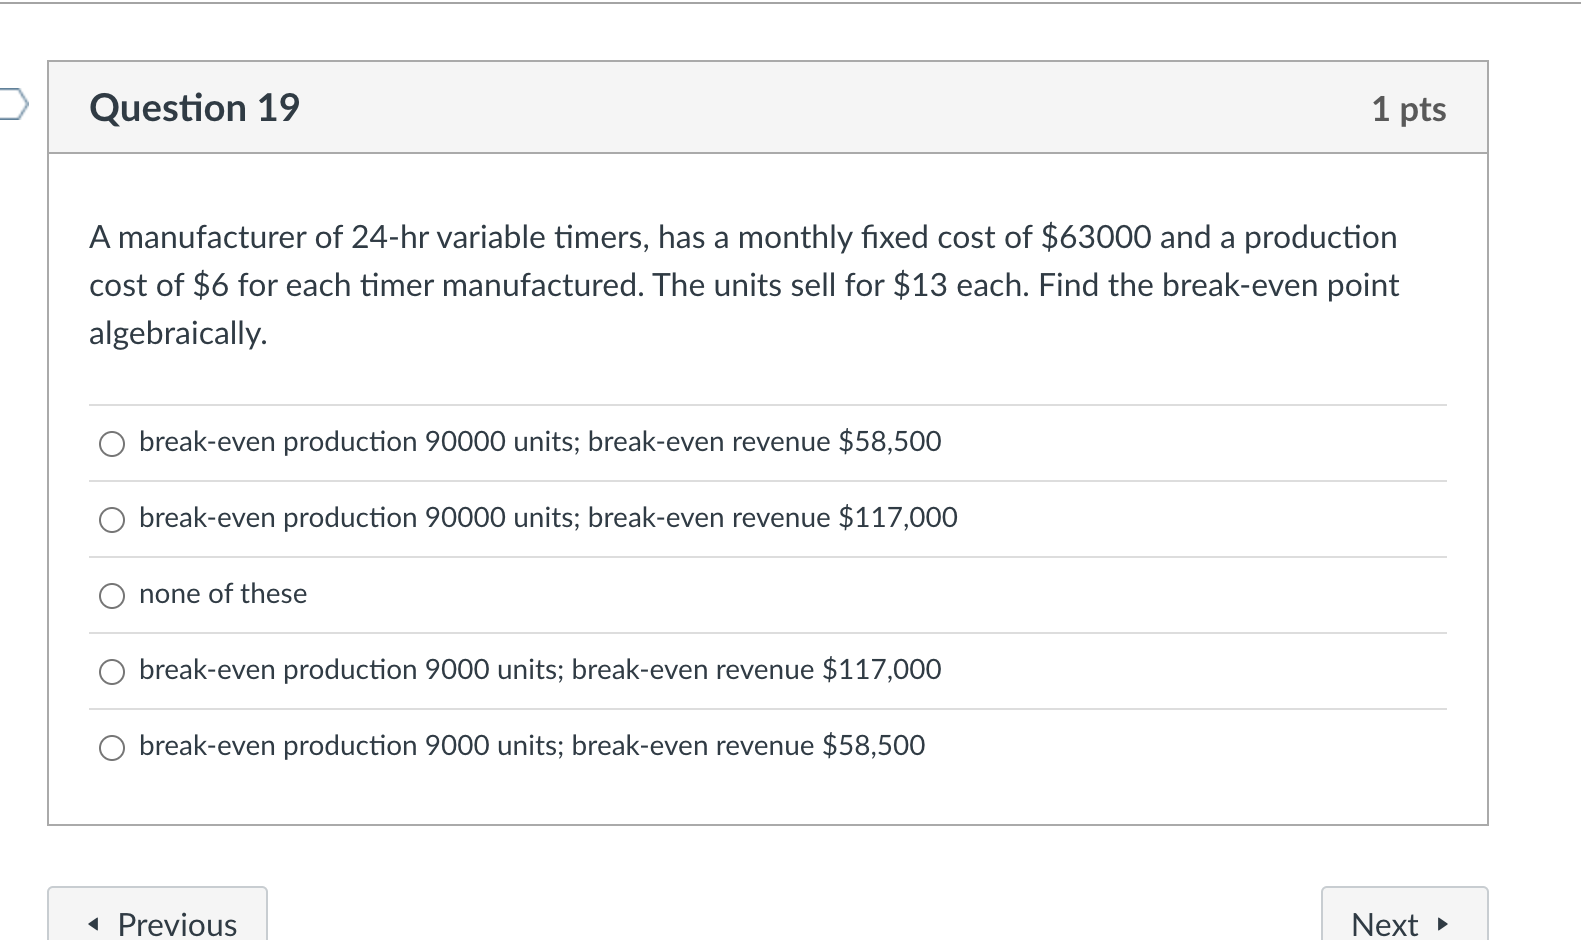Flag Question 19 with the bookmark icon
The width and height of the screenshot is (1596, 940).
tap(14, 104)
